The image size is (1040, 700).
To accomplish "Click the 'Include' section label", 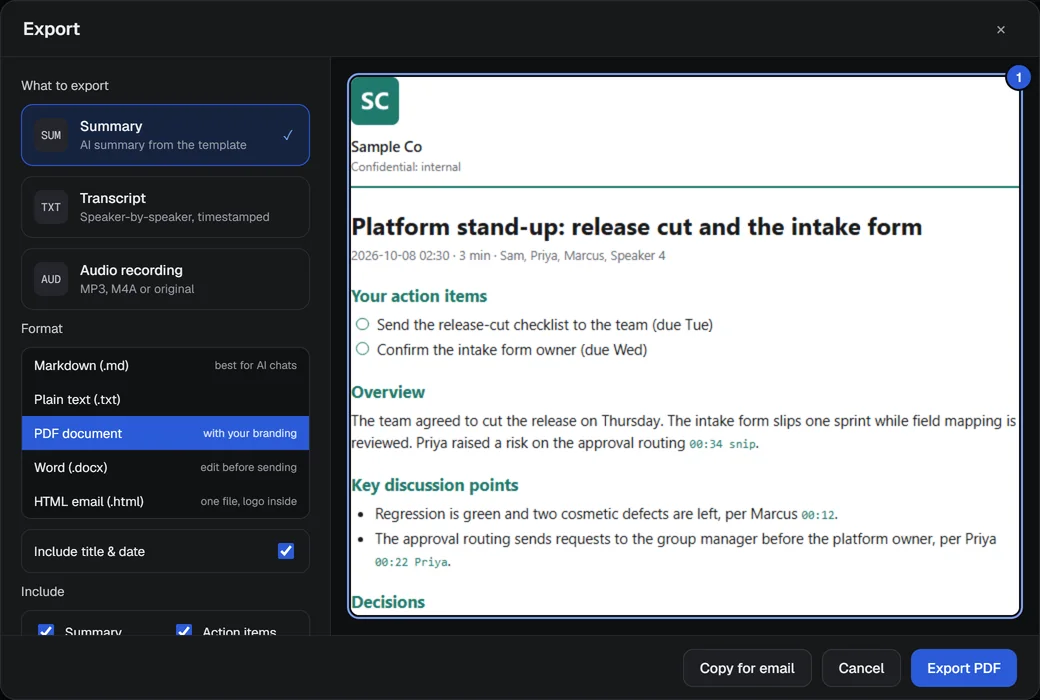I will 42,591.
